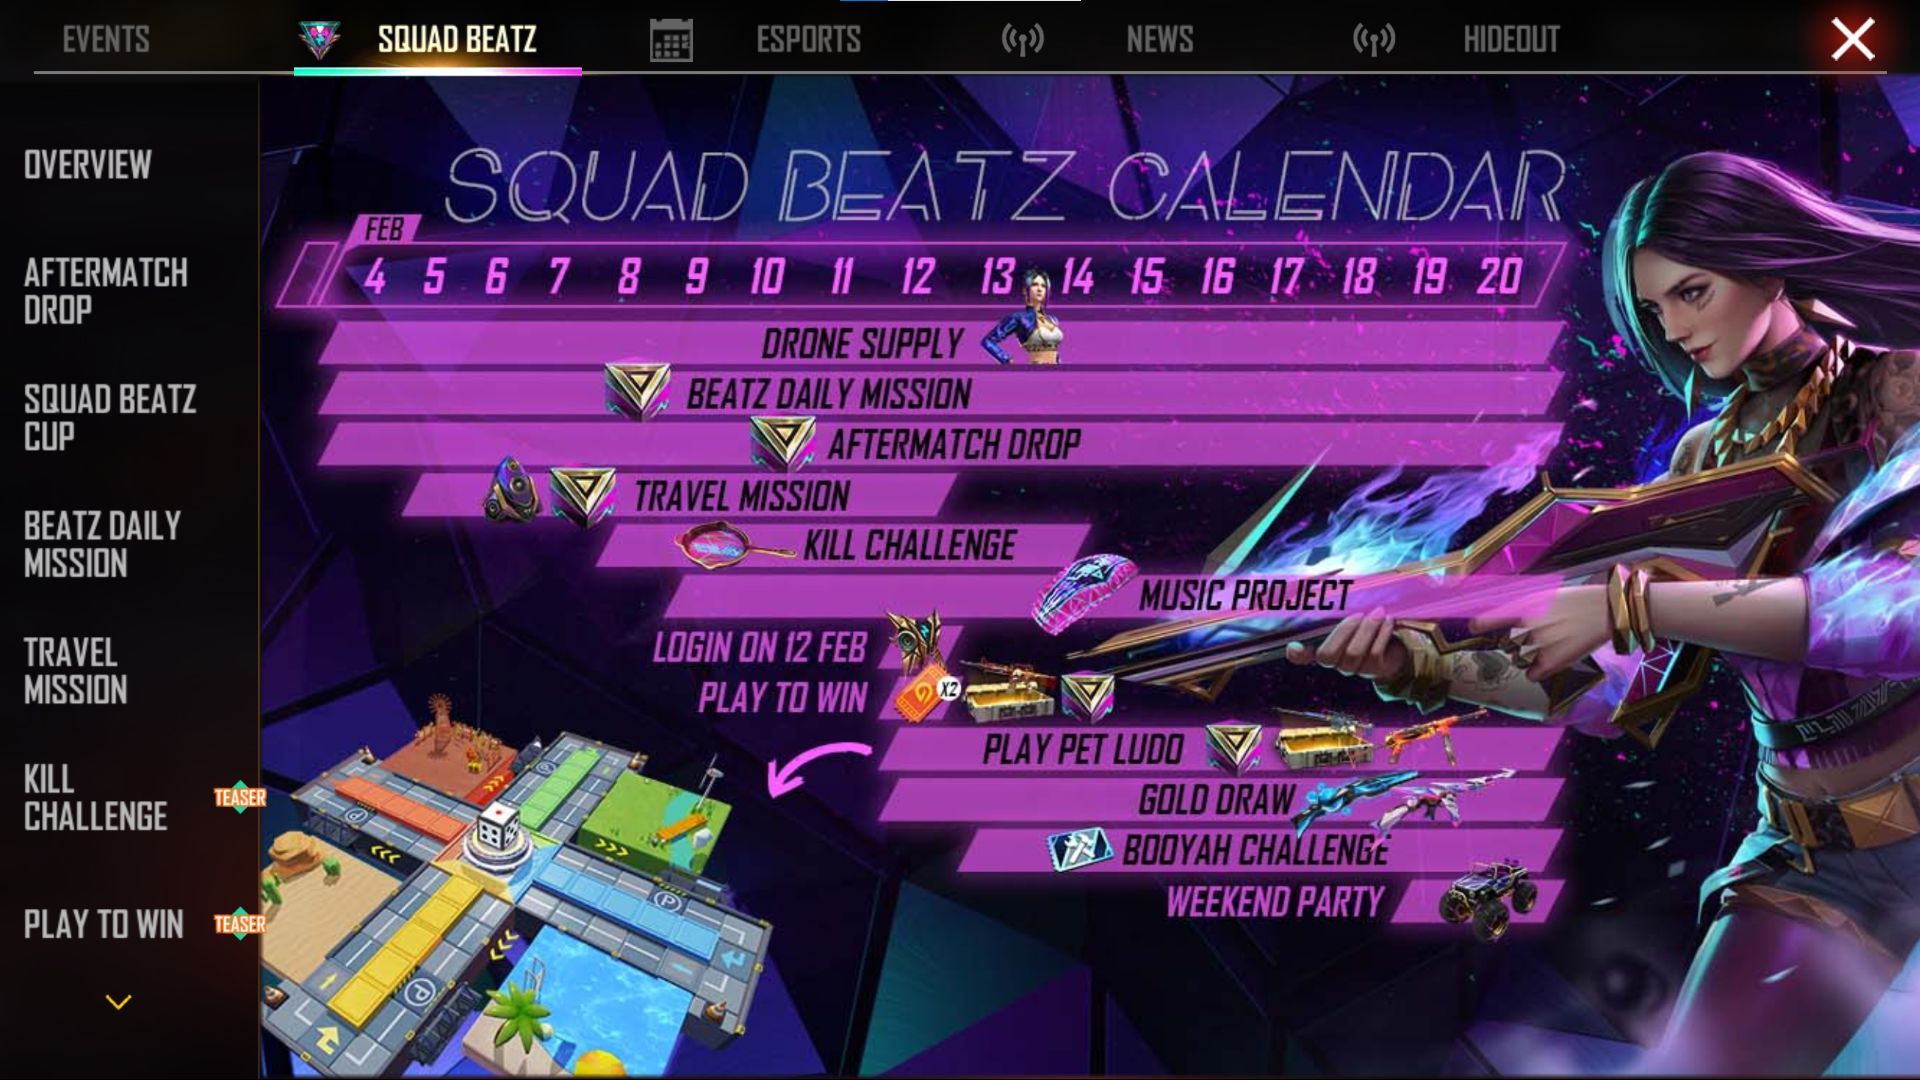Select the calendar tab icon

pyautogui.click(x=671, y=38)
